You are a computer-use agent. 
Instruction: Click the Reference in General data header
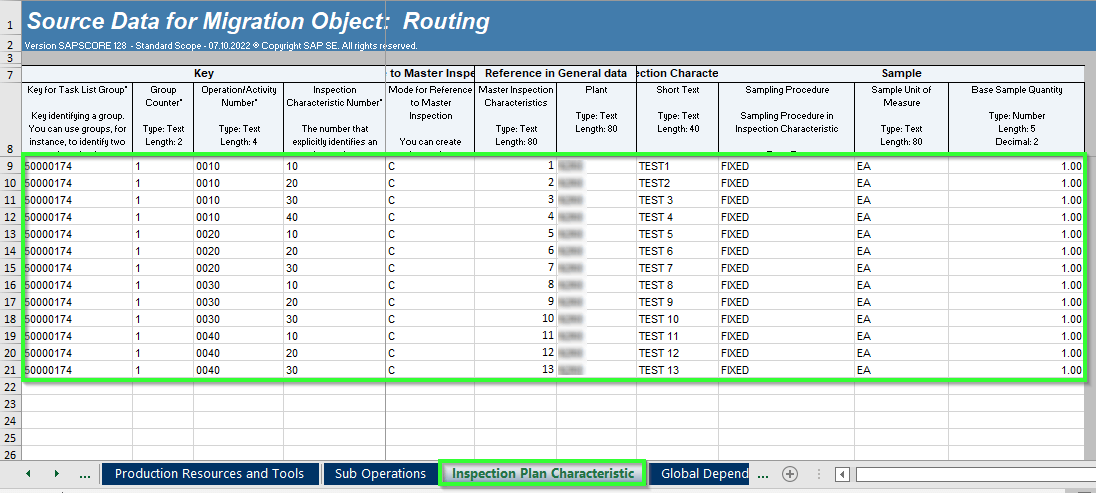[x=556, y=73]
